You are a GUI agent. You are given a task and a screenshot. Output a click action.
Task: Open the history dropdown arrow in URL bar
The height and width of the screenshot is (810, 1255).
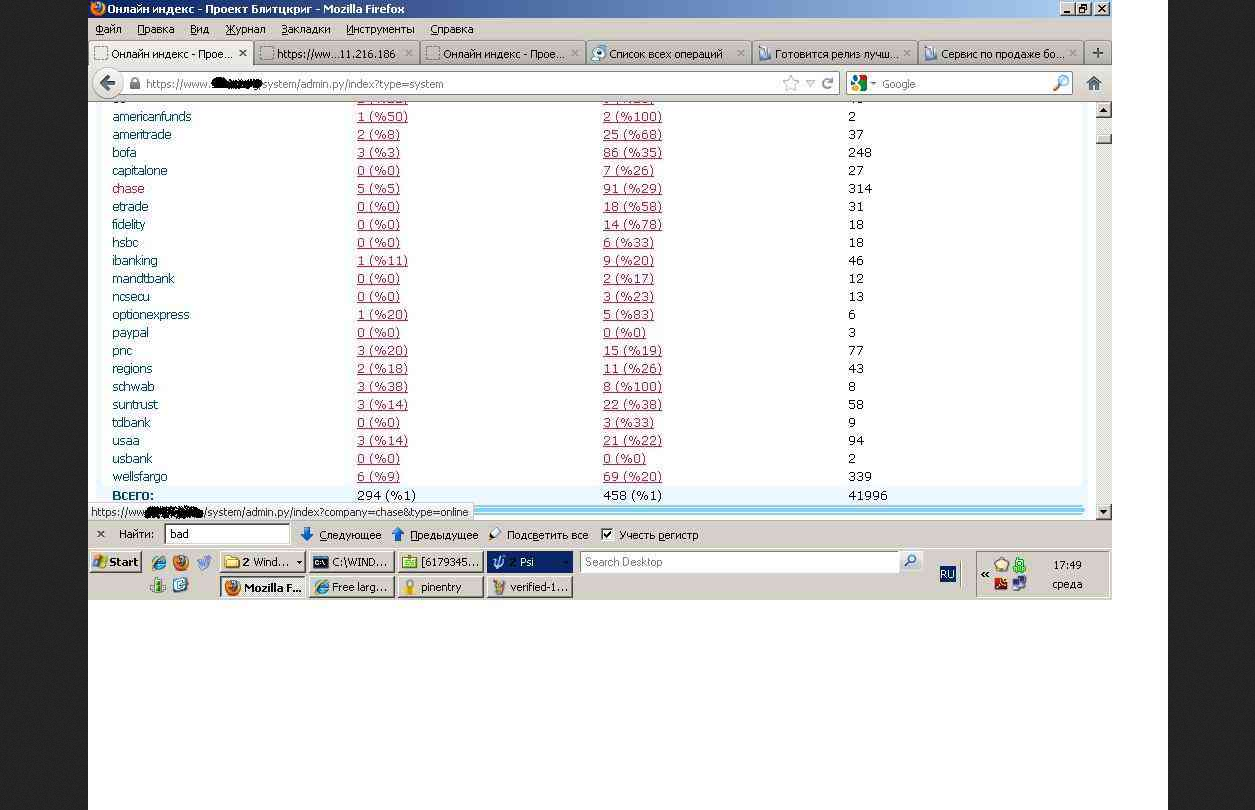coord(811,84)
